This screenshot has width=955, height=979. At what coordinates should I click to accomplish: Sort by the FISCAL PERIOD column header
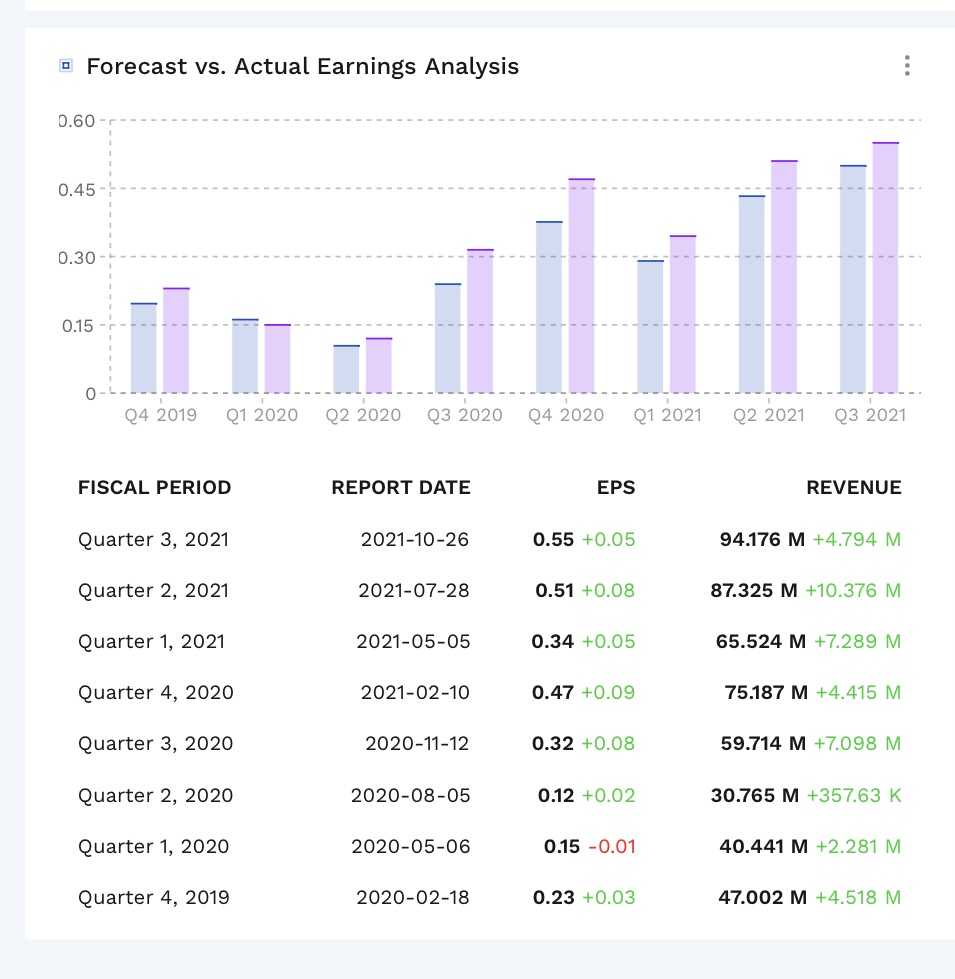coord(154,488)
